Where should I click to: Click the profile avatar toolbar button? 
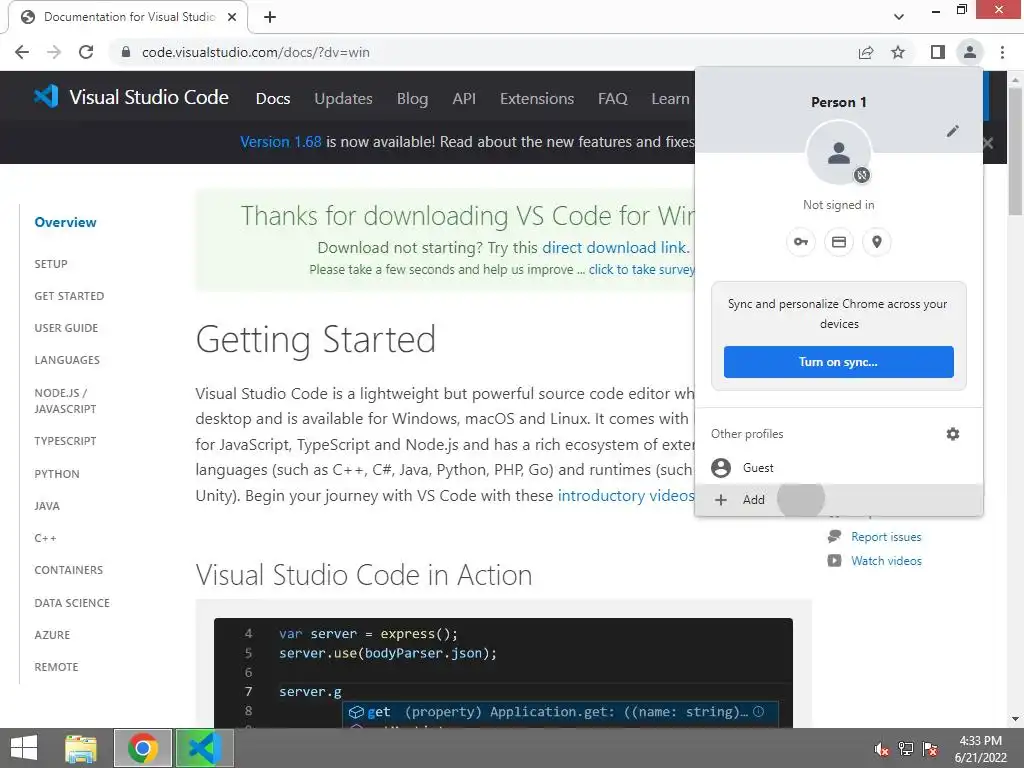click(970, 52)
